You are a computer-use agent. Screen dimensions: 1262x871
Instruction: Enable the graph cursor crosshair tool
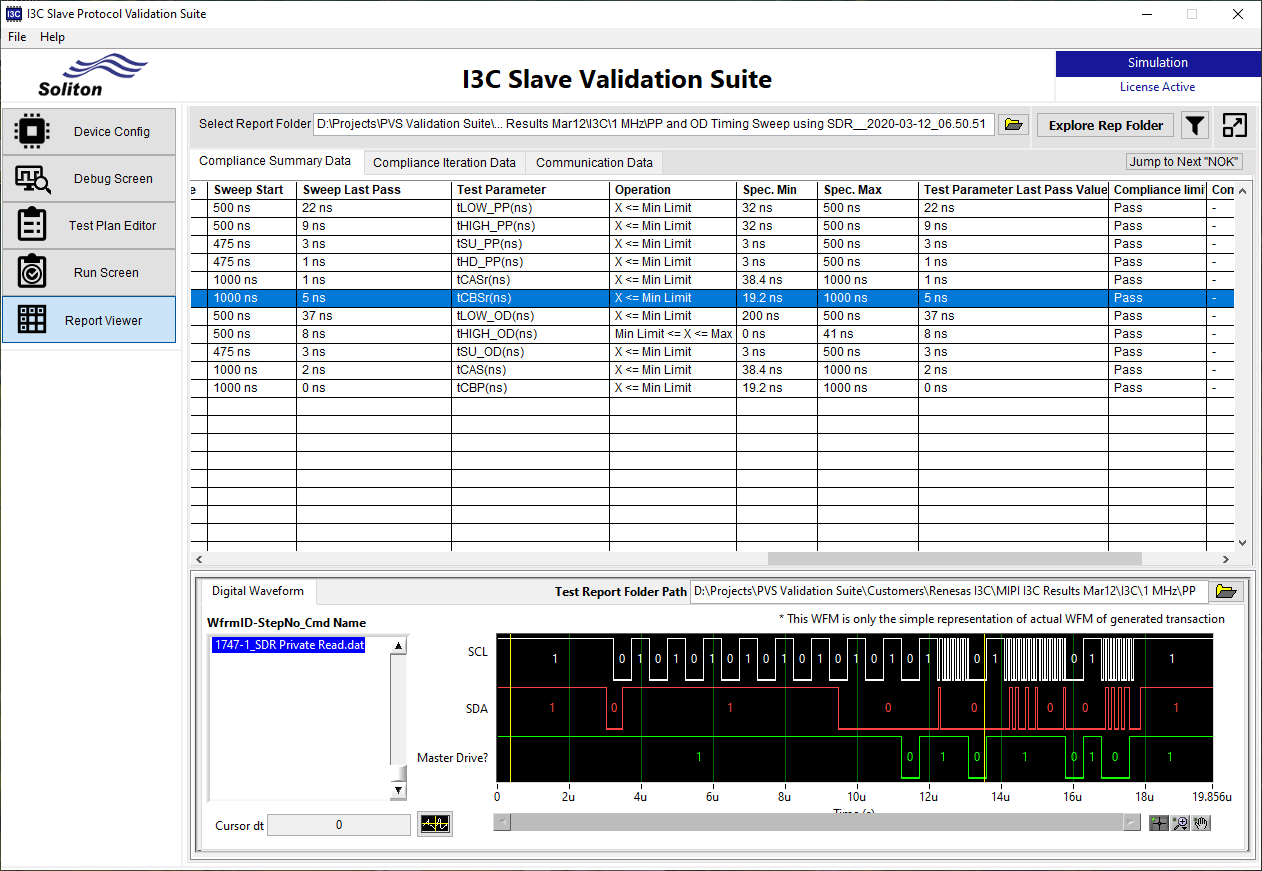(1158, 823)
